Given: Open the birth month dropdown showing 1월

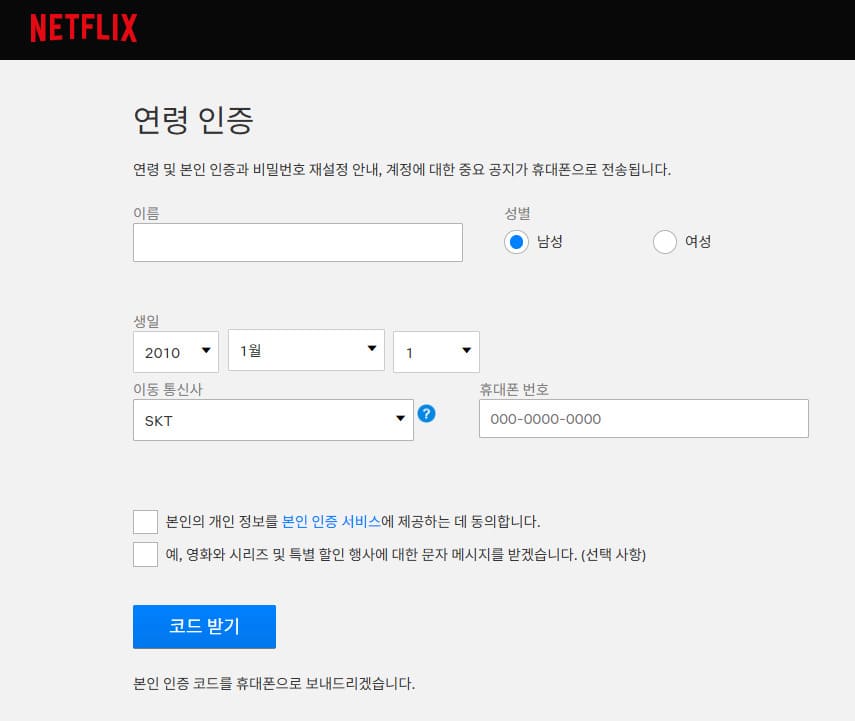Looking at the screenshot, I should pyautogui.click(x=305, y=349).
